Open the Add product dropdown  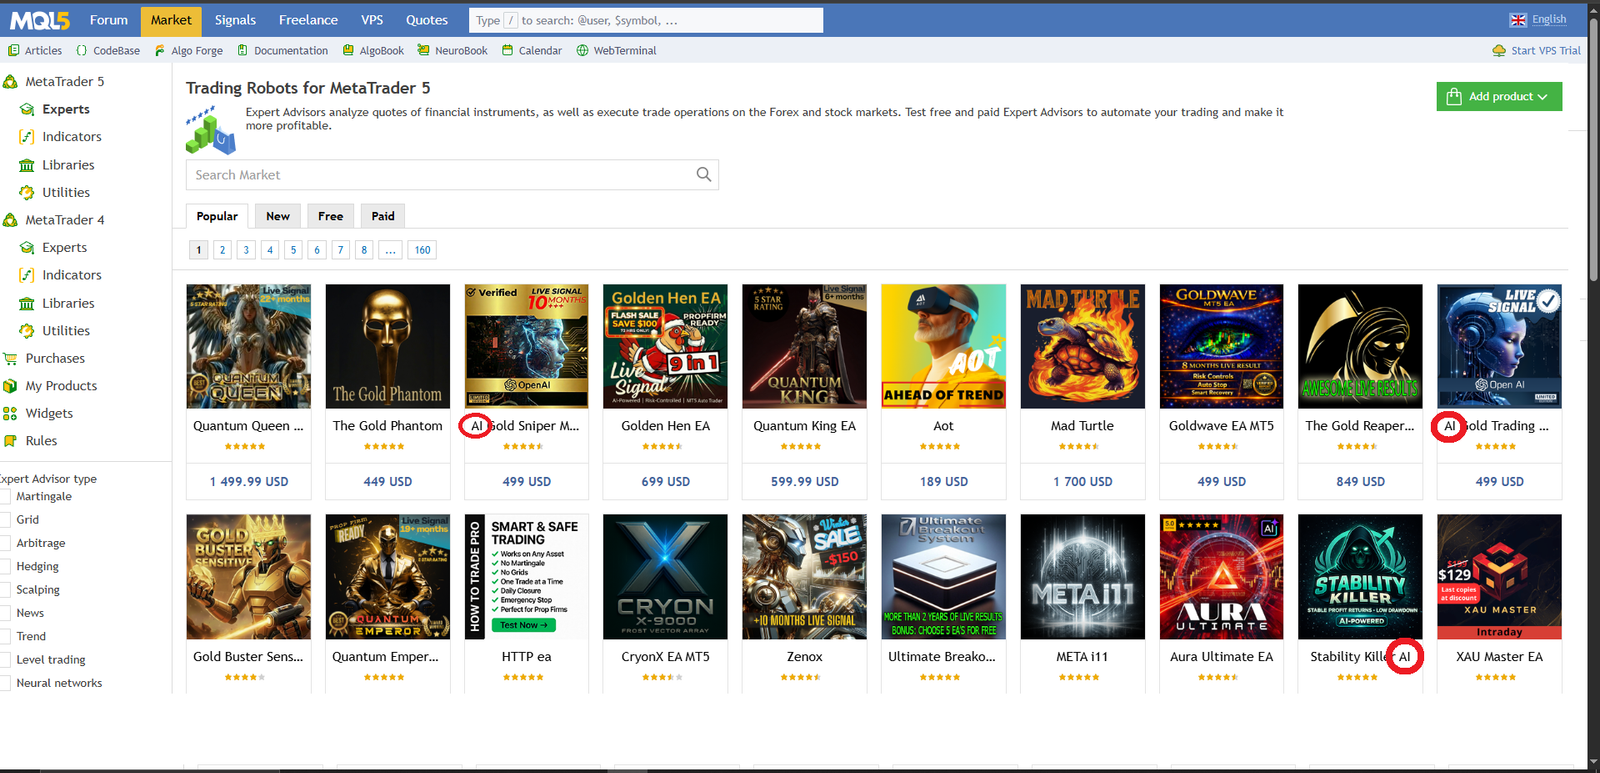[1499, 97]
